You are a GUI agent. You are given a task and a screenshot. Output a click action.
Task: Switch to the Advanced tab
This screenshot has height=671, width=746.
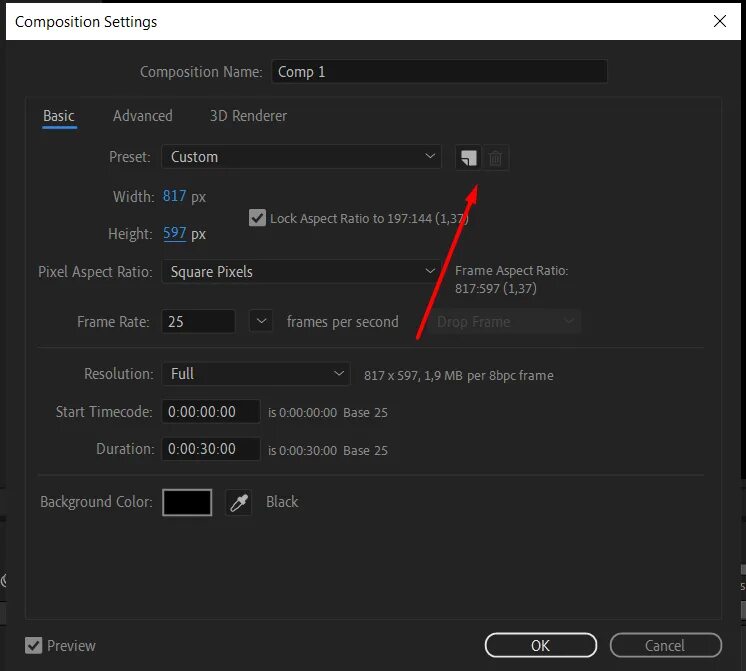point(143,116)
